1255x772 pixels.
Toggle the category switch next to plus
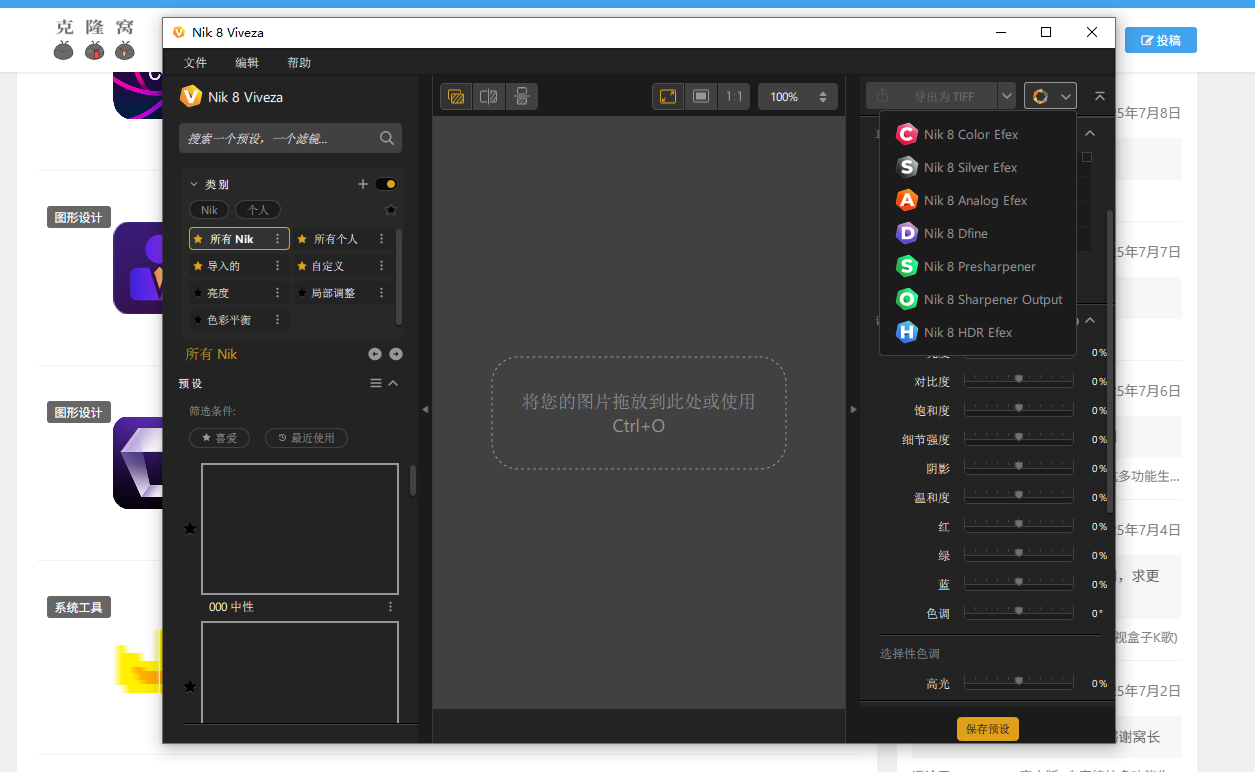[x=386, y=184]
